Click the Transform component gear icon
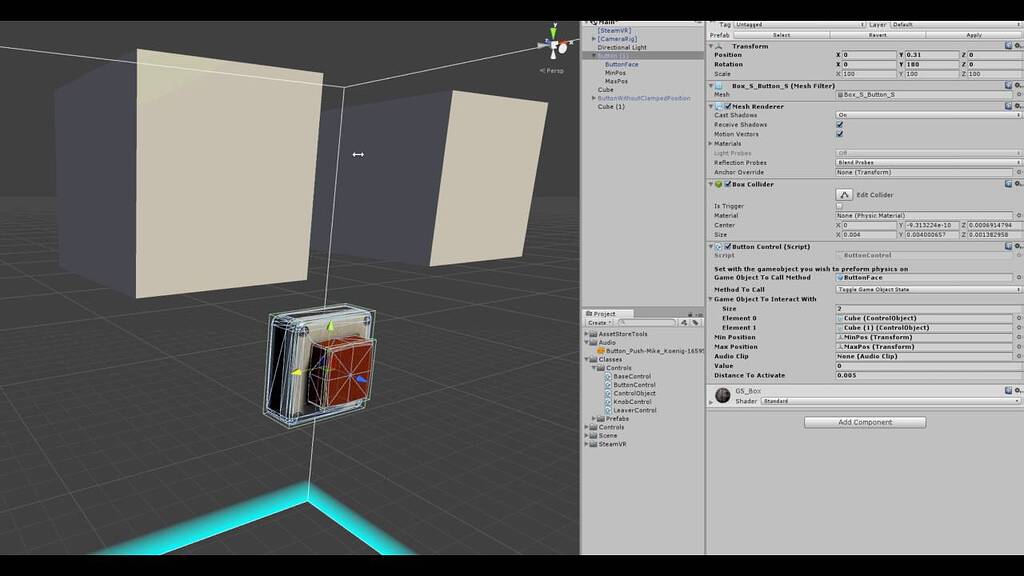This screenshot has height=576, width=1024. tap(1016, 45)
